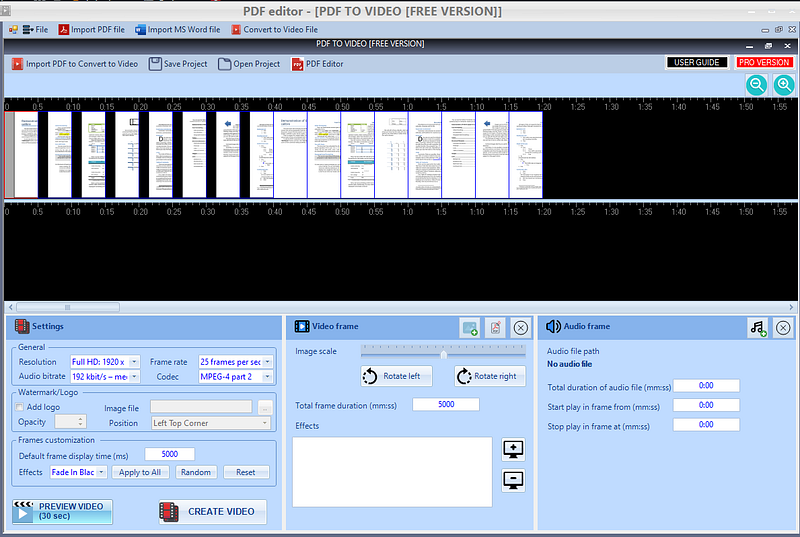Zoom out the timeline with the minus magnifier
This screenshot has width=800, height=537.
756,85
